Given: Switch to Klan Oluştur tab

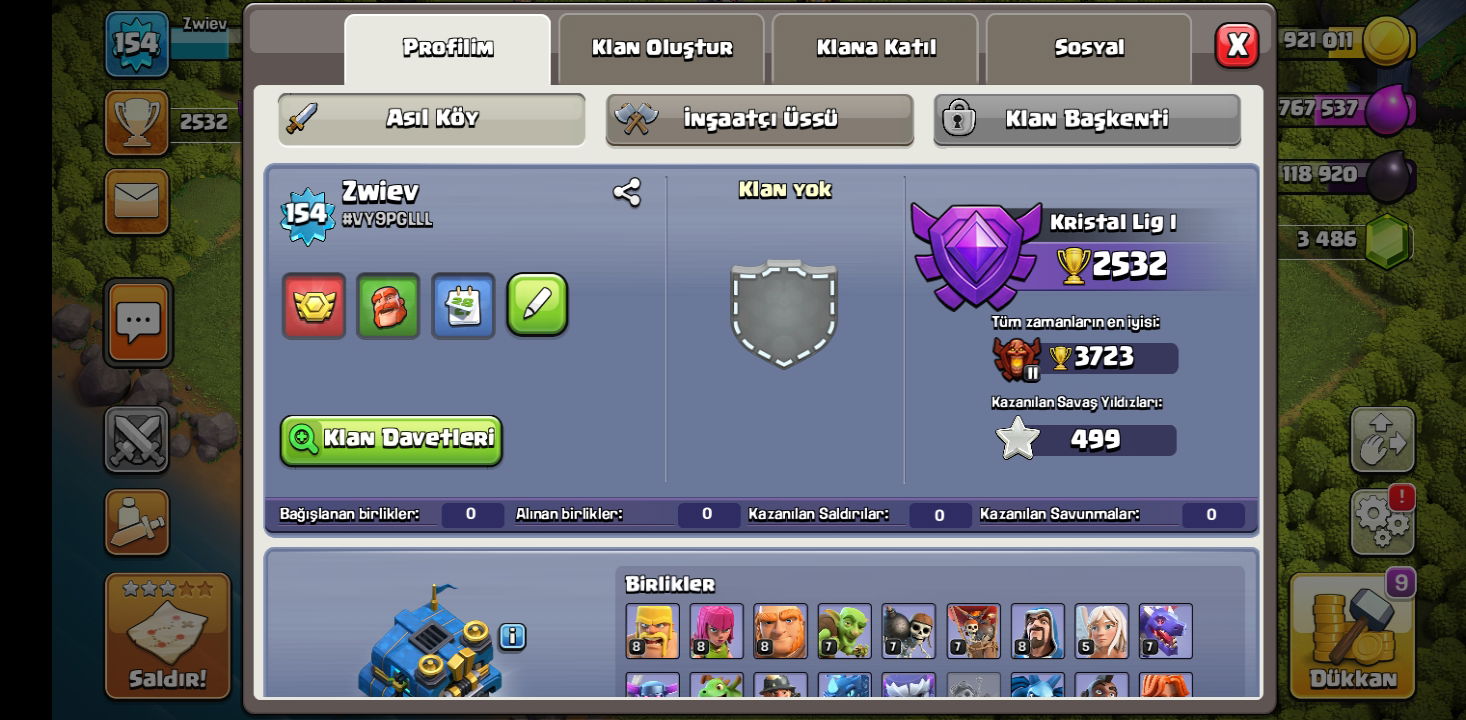Looking at the screenshot, I should click(662, 48).
